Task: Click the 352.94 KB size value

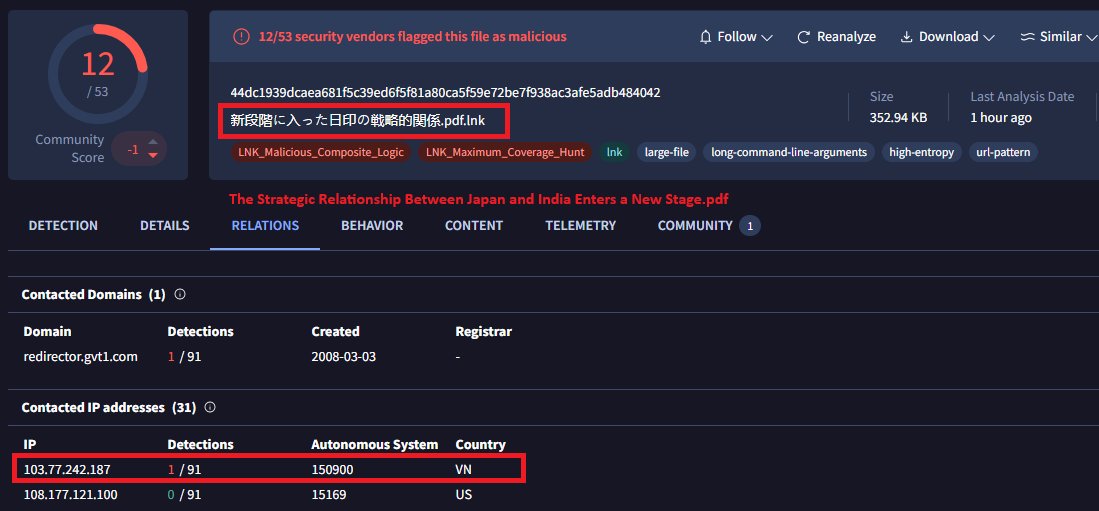Action: [898, 118]
